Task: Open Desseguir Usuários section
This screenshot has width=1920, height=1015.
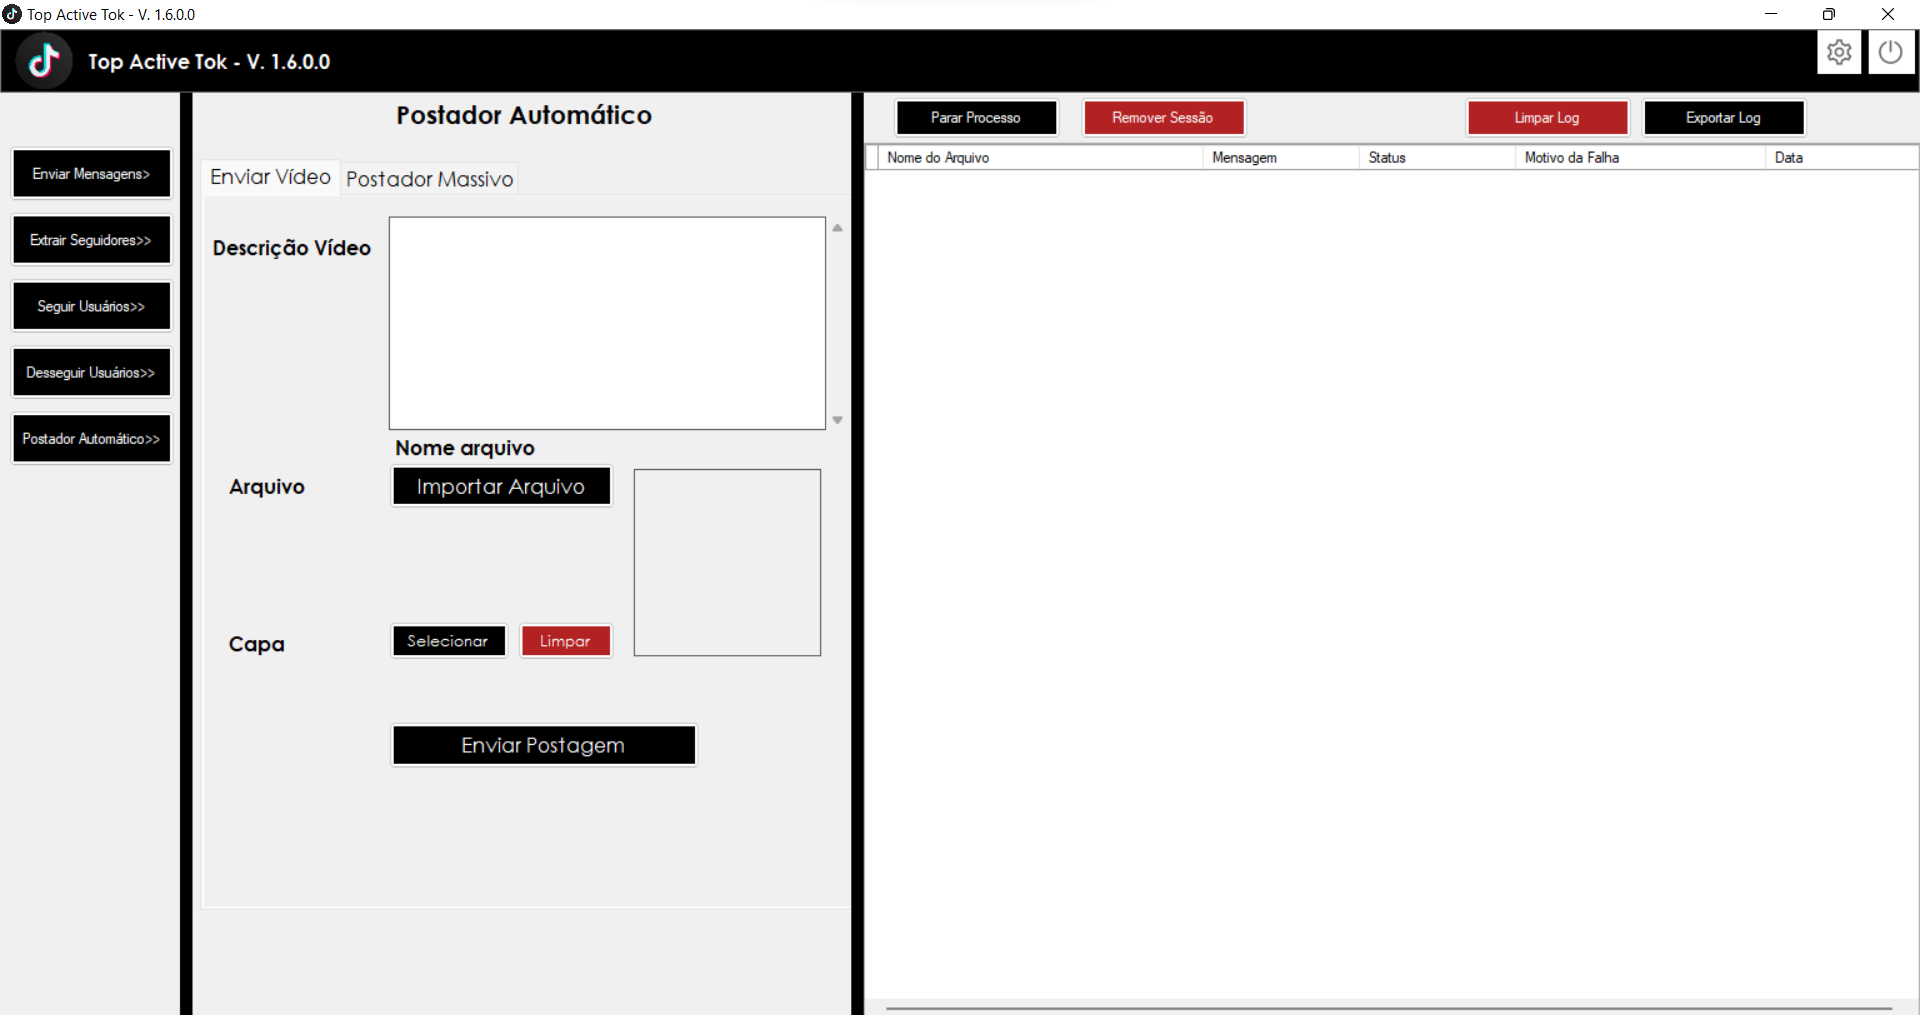Action: pyautogui.click(x=91, y=371)
